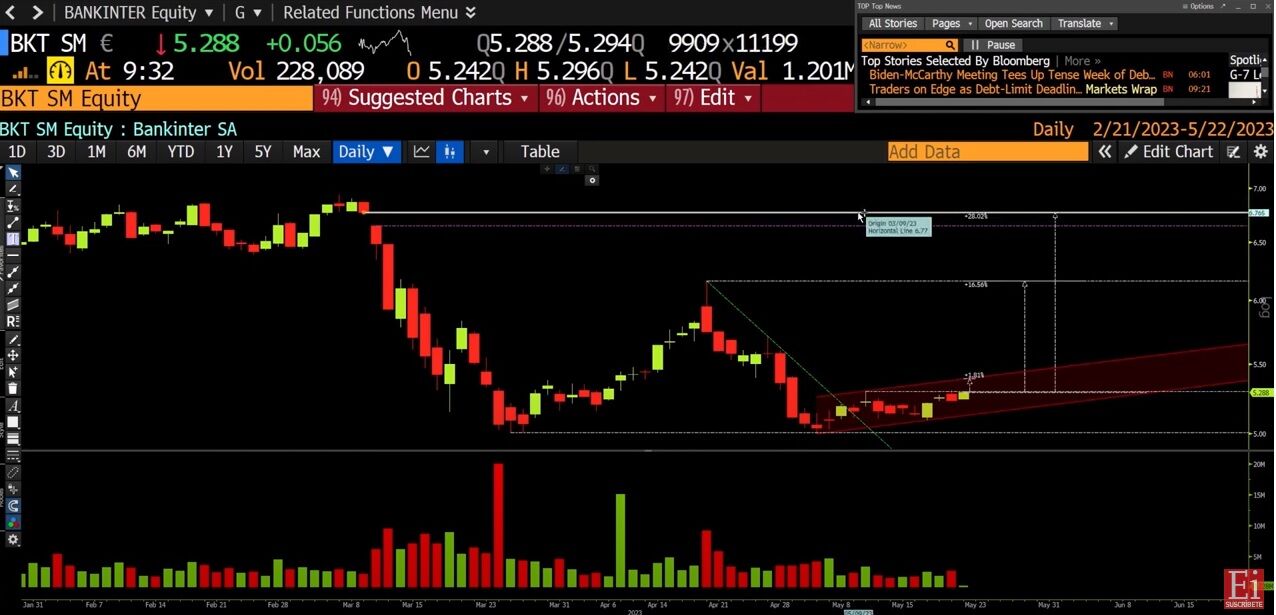
Task: Pause the Top News feed
Action: click(x=995, y=45)
